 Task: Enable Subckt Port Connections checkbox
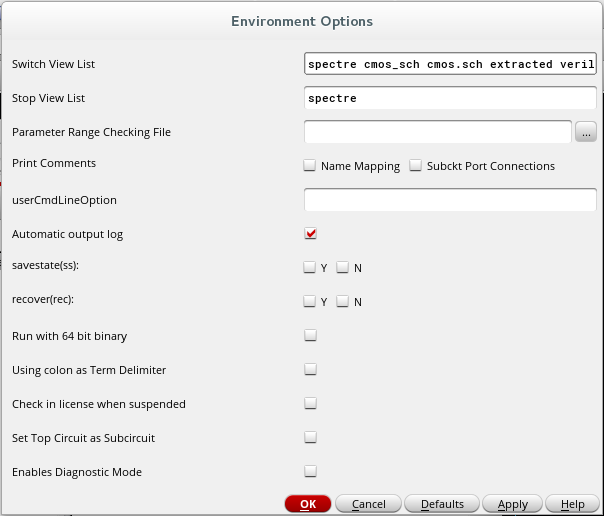(x=415, y=165)
